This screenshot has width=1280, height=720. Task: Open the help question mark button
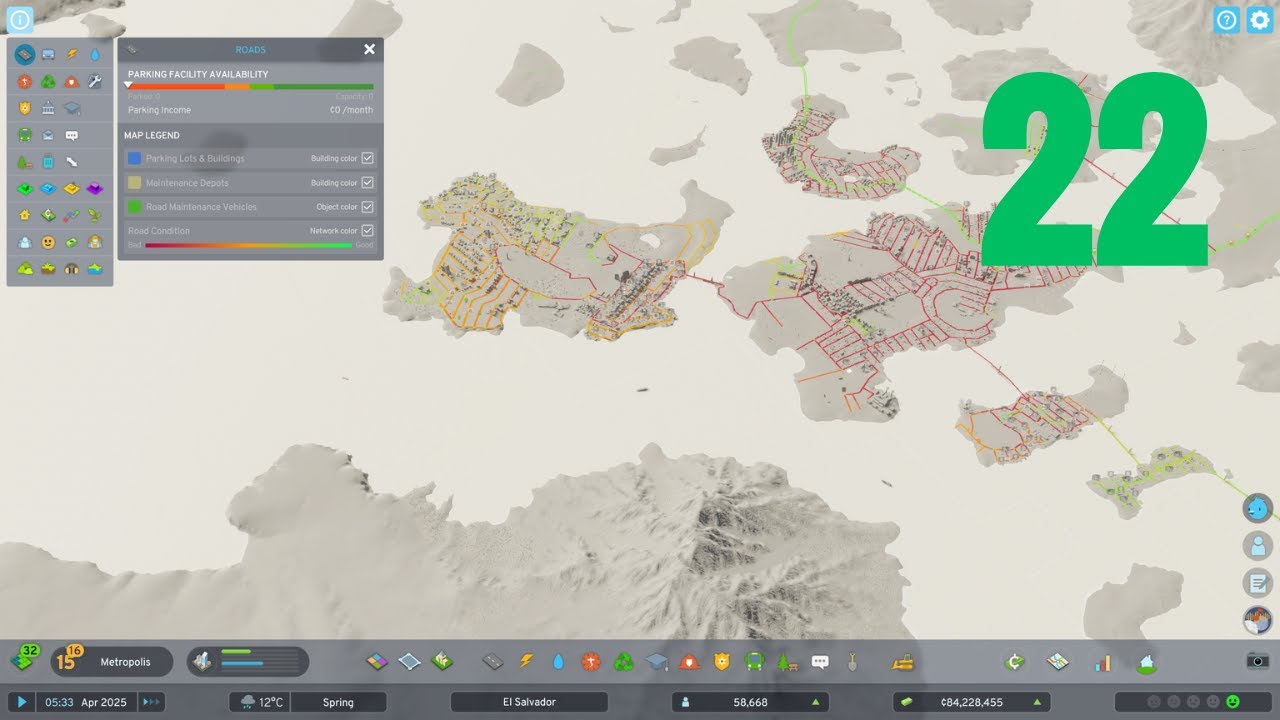tap(1227, 19)
